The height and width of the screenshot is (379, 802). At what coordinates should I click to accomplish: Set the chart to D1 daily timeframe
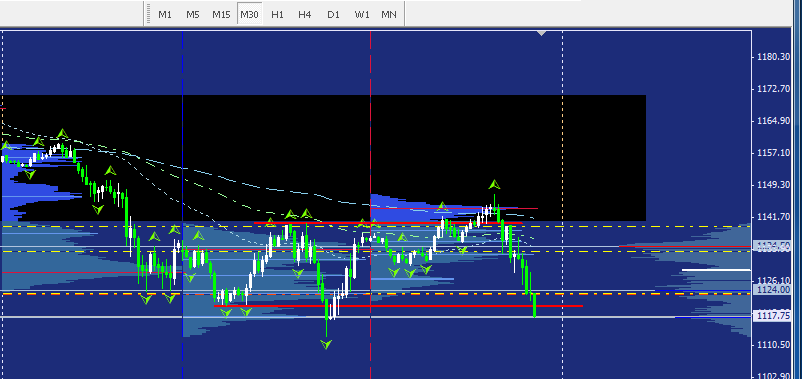point(333,14)
